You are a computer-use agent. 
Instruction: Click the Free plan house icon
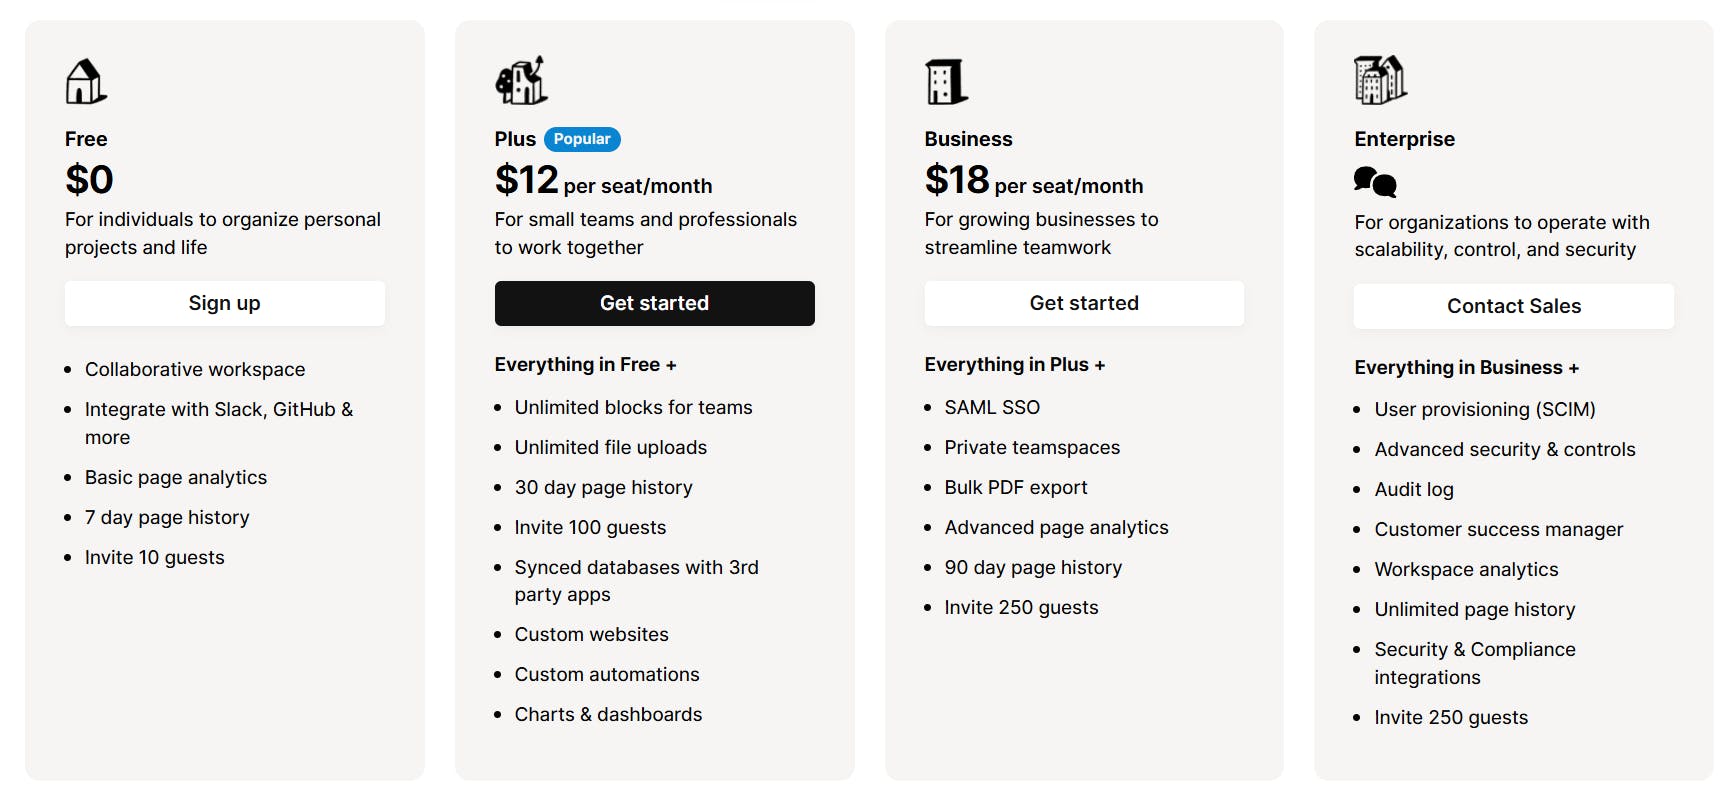pos(86,81)
